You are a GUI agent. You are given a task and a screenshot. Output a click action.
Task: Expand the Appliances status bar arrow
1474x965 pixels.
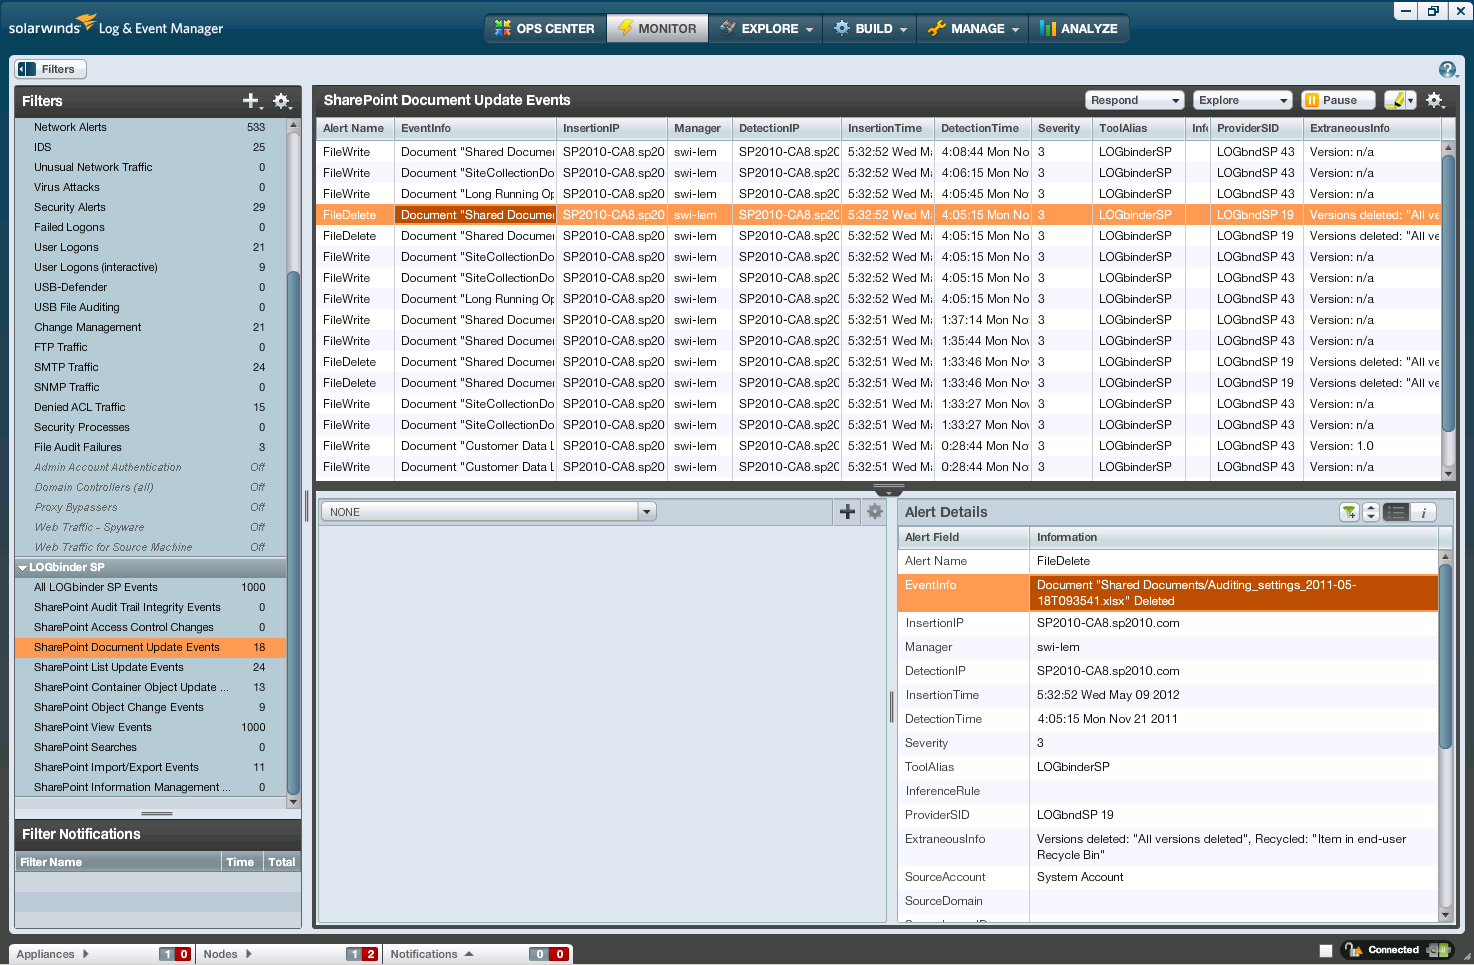coord(86,954)
